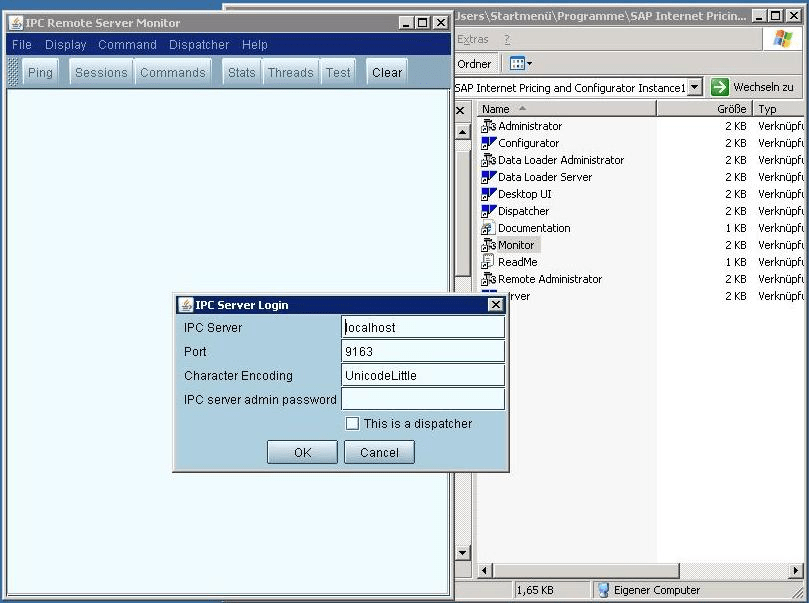Viewport: 809px width, 603px height.
Task: Click the Java icon in IPC Server Login title
Action: point(186,305)
